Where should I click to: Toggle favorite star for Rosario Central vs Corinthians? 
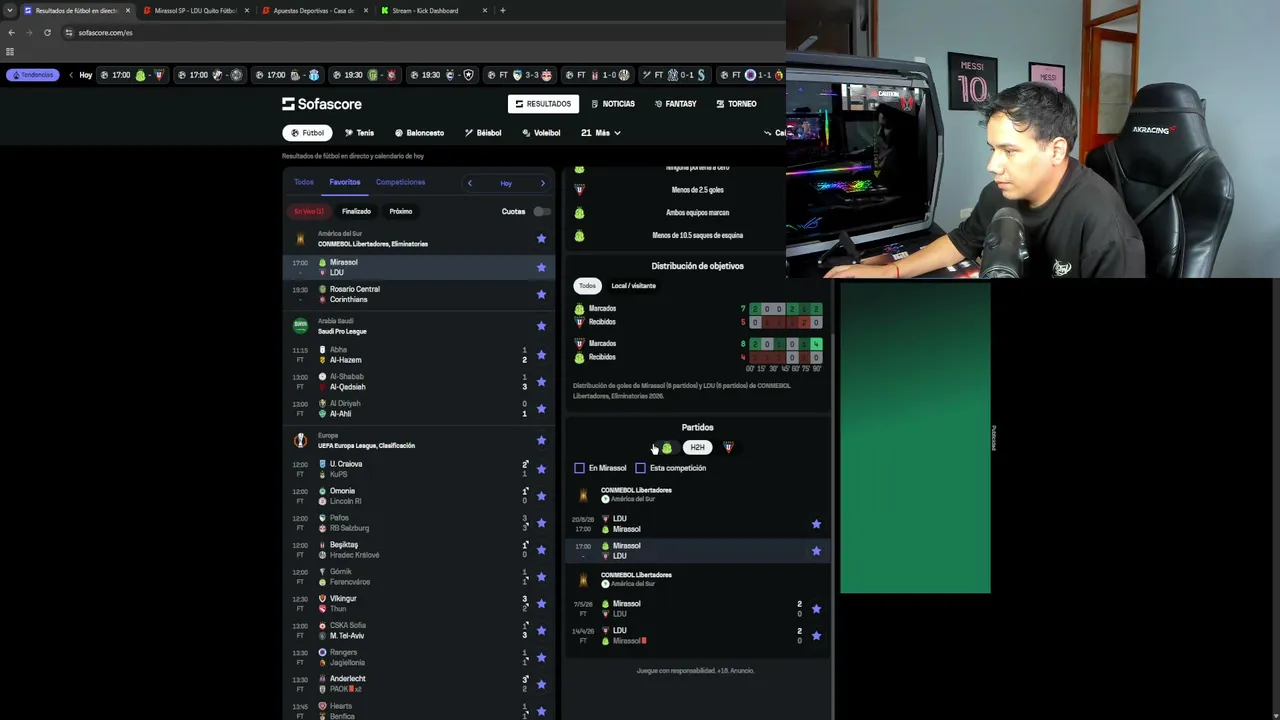point(541,294)
